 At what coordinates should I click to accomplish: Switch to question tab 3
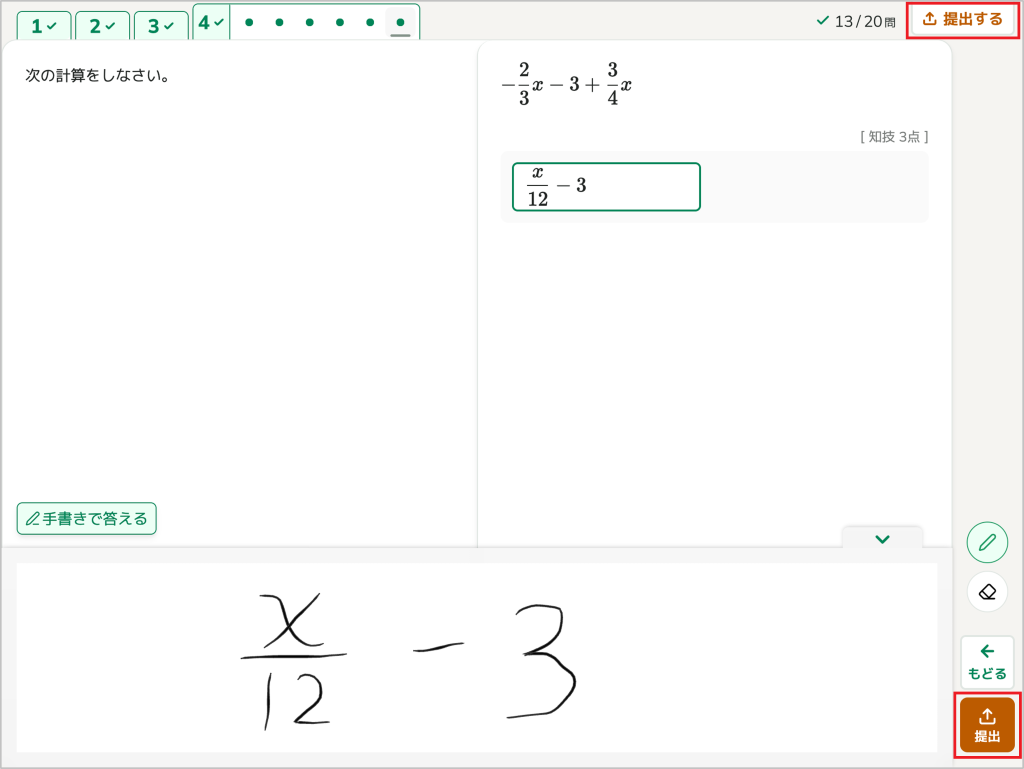point(161,26)
